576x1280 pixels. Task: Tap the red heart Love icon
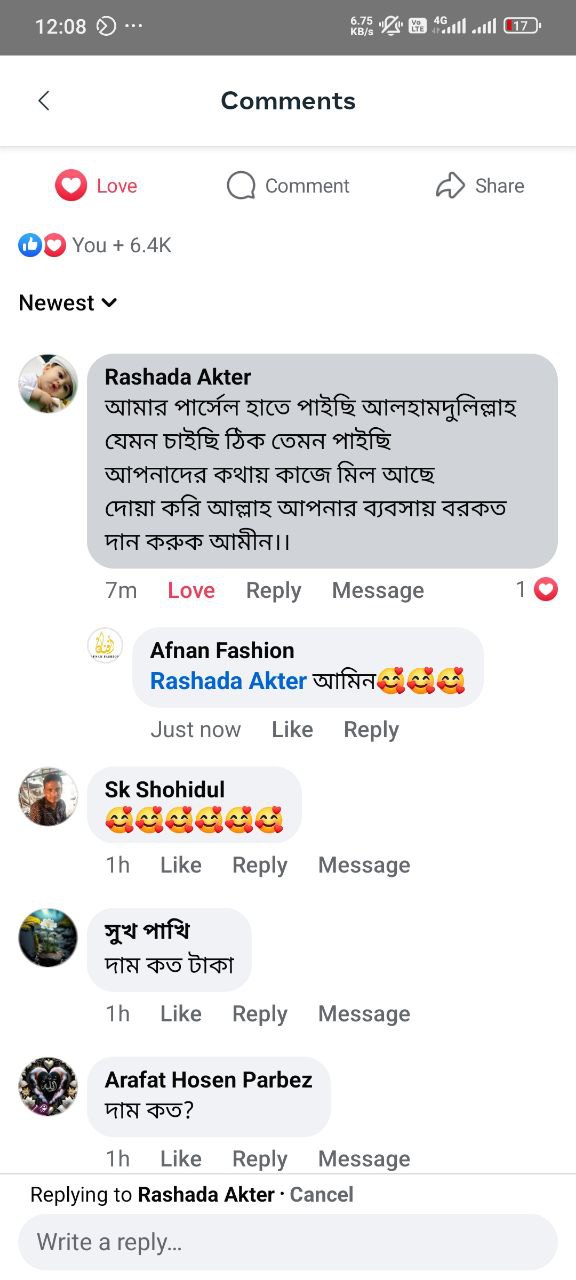point(71,185)
